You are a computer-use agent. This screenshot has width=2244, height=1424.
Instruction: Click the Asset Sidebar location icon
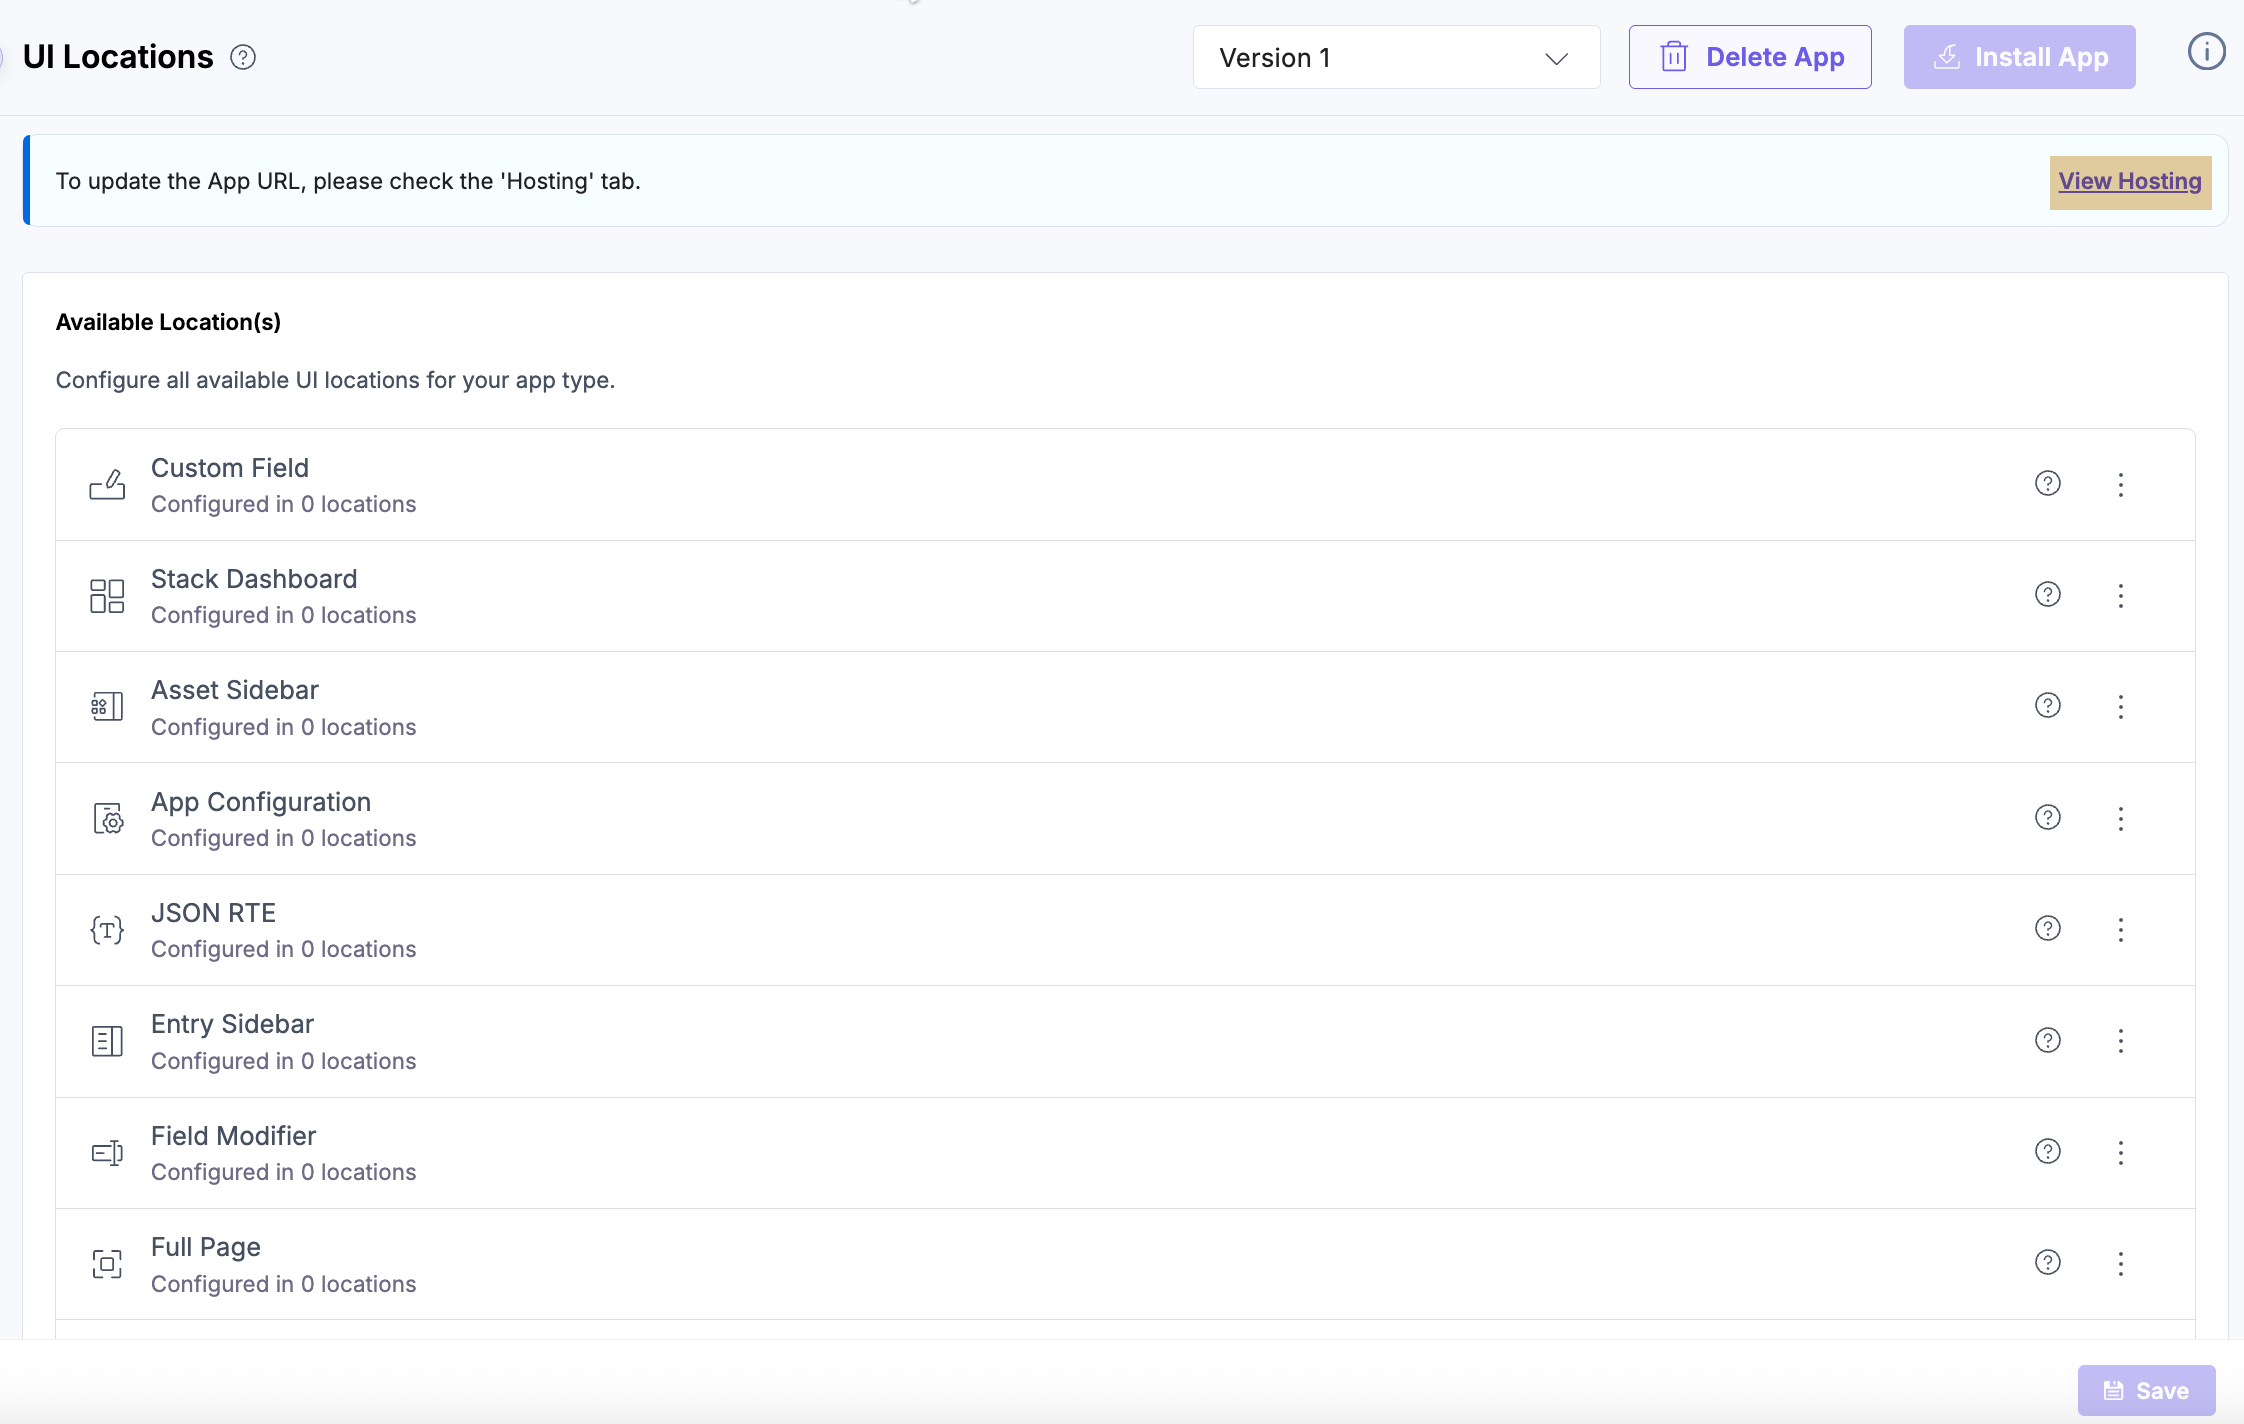pyautogui.click(x=107, y=707)
